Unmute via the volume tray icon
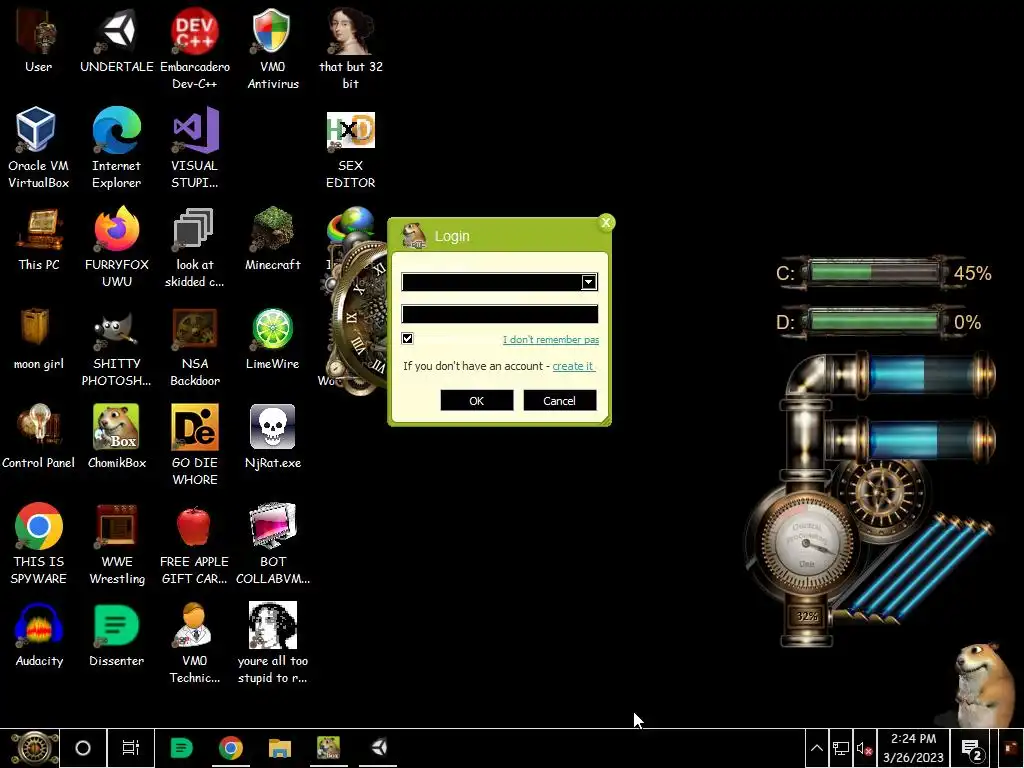This screenshot has height=768, width=1024. click(864, 749)
